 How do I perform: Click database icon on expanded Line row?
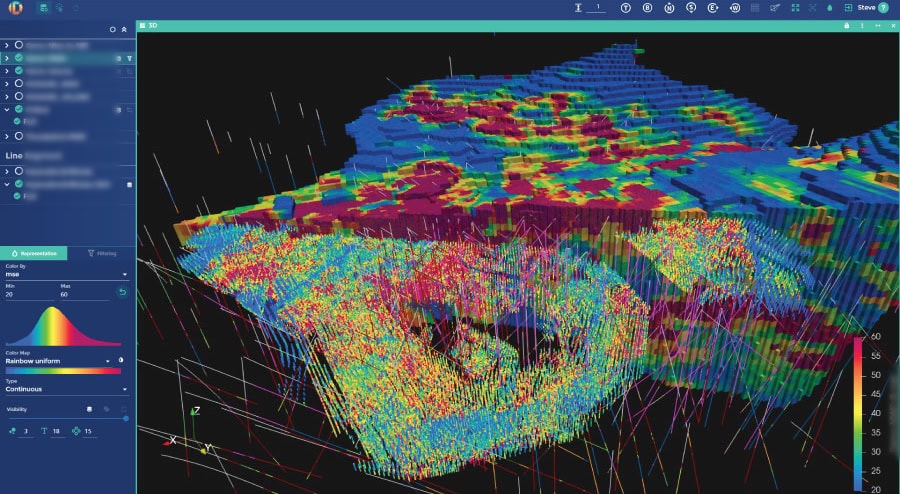point(129,184)
